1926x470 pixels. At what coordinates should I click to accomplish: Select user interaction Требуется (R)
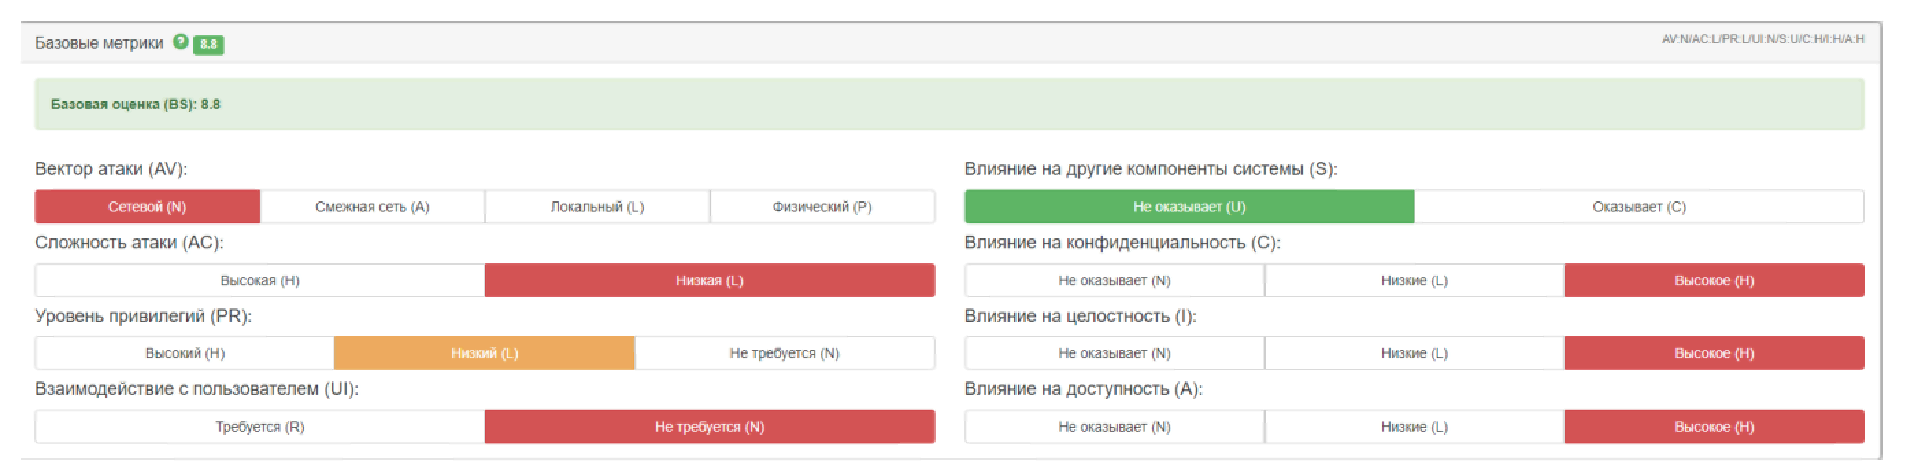[x=260, y=427]
